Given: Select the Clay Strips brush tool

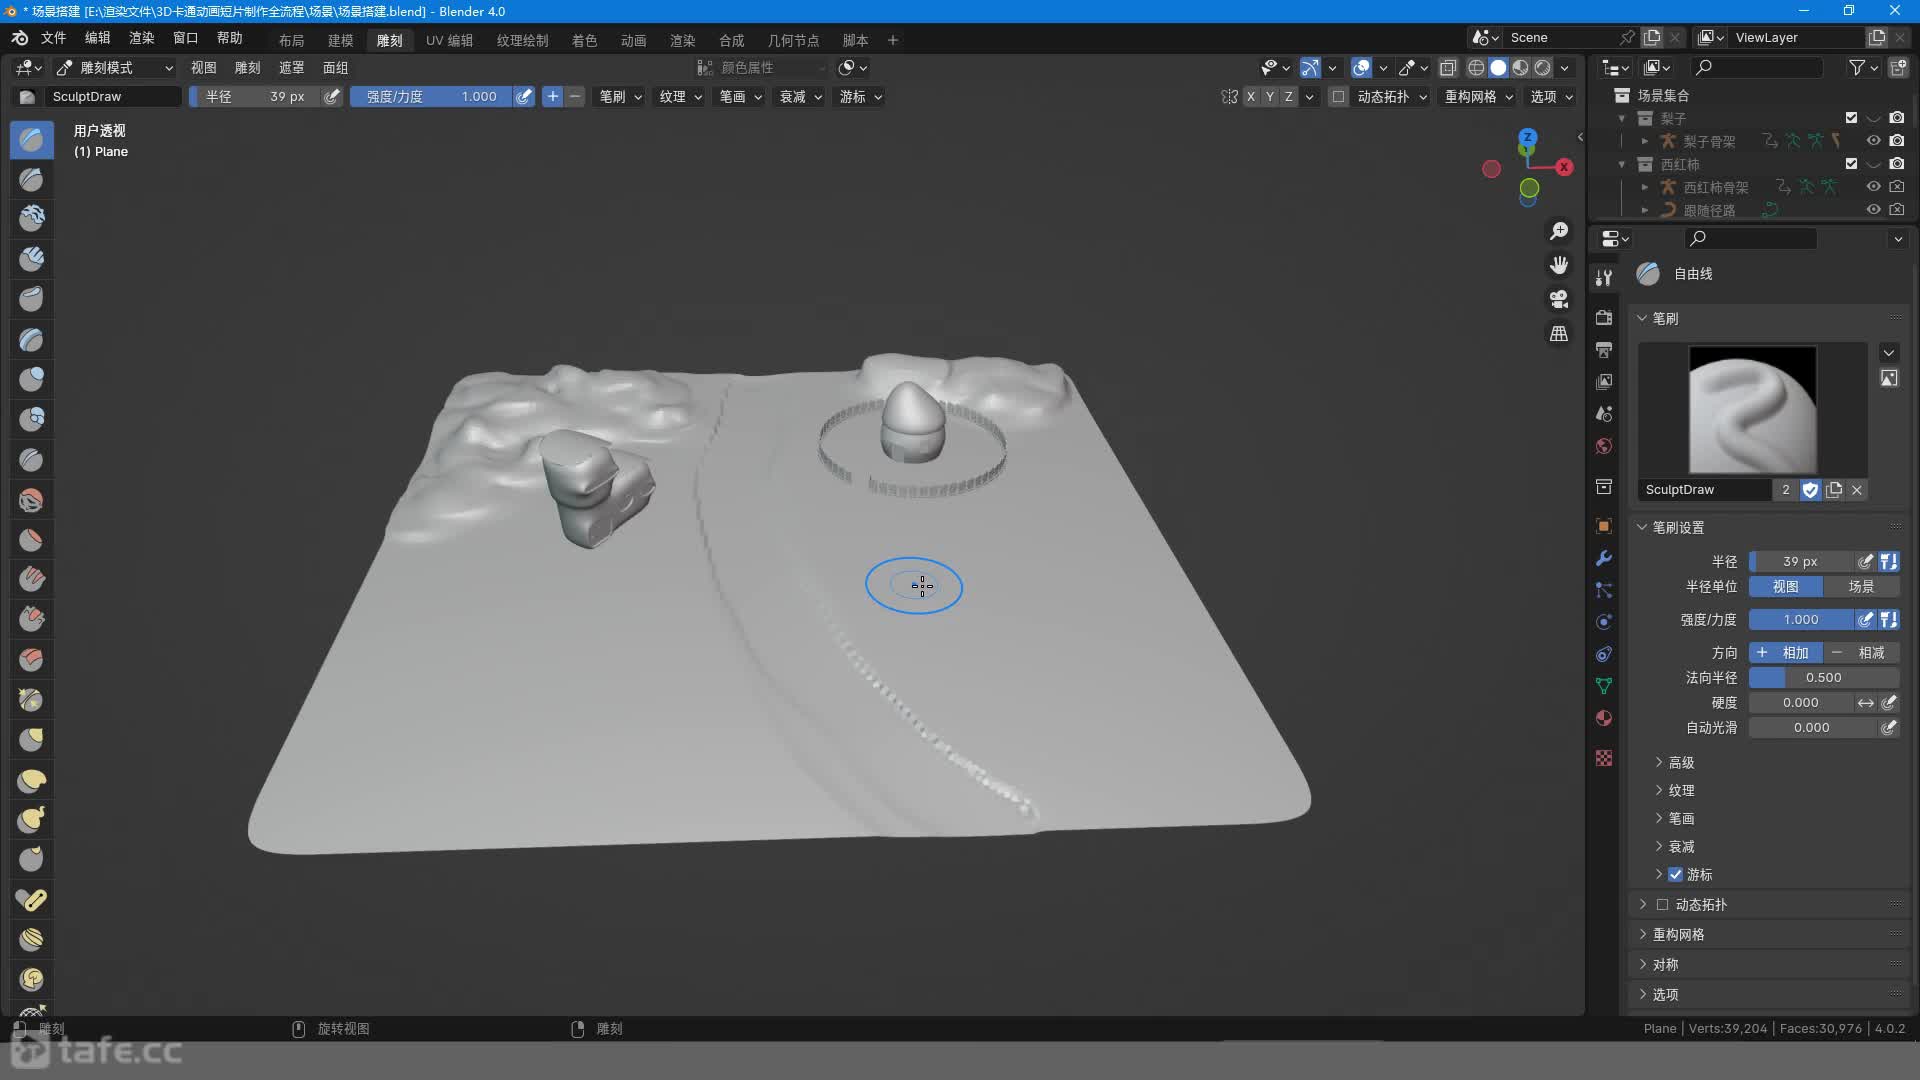Looking at the screenshot, I should click(31, 259).
